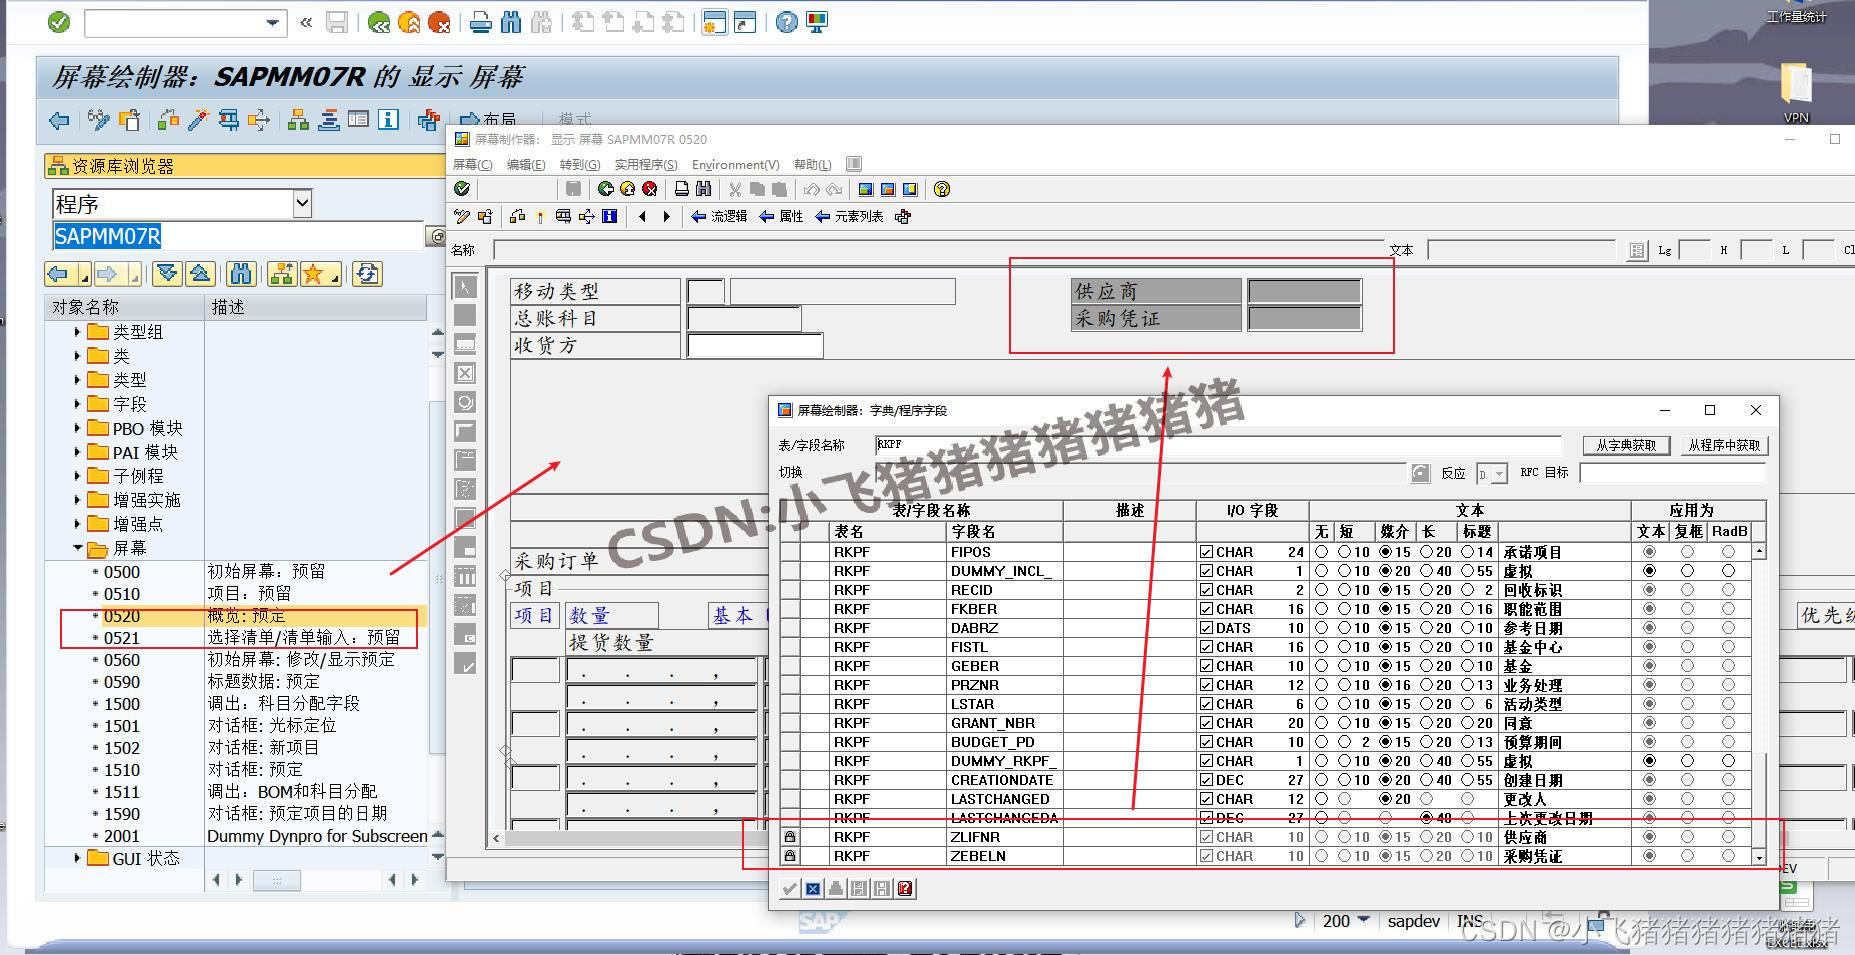Click the green check Confirm icon in dictionary dialog
Viewport: 1855px width, 955px height.
pos(790,888)
